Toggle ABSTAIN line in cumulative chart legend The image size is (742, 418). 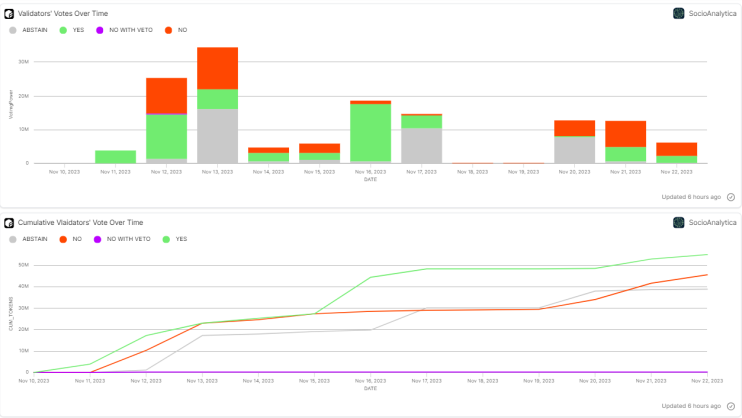click(x=28, y=239)
